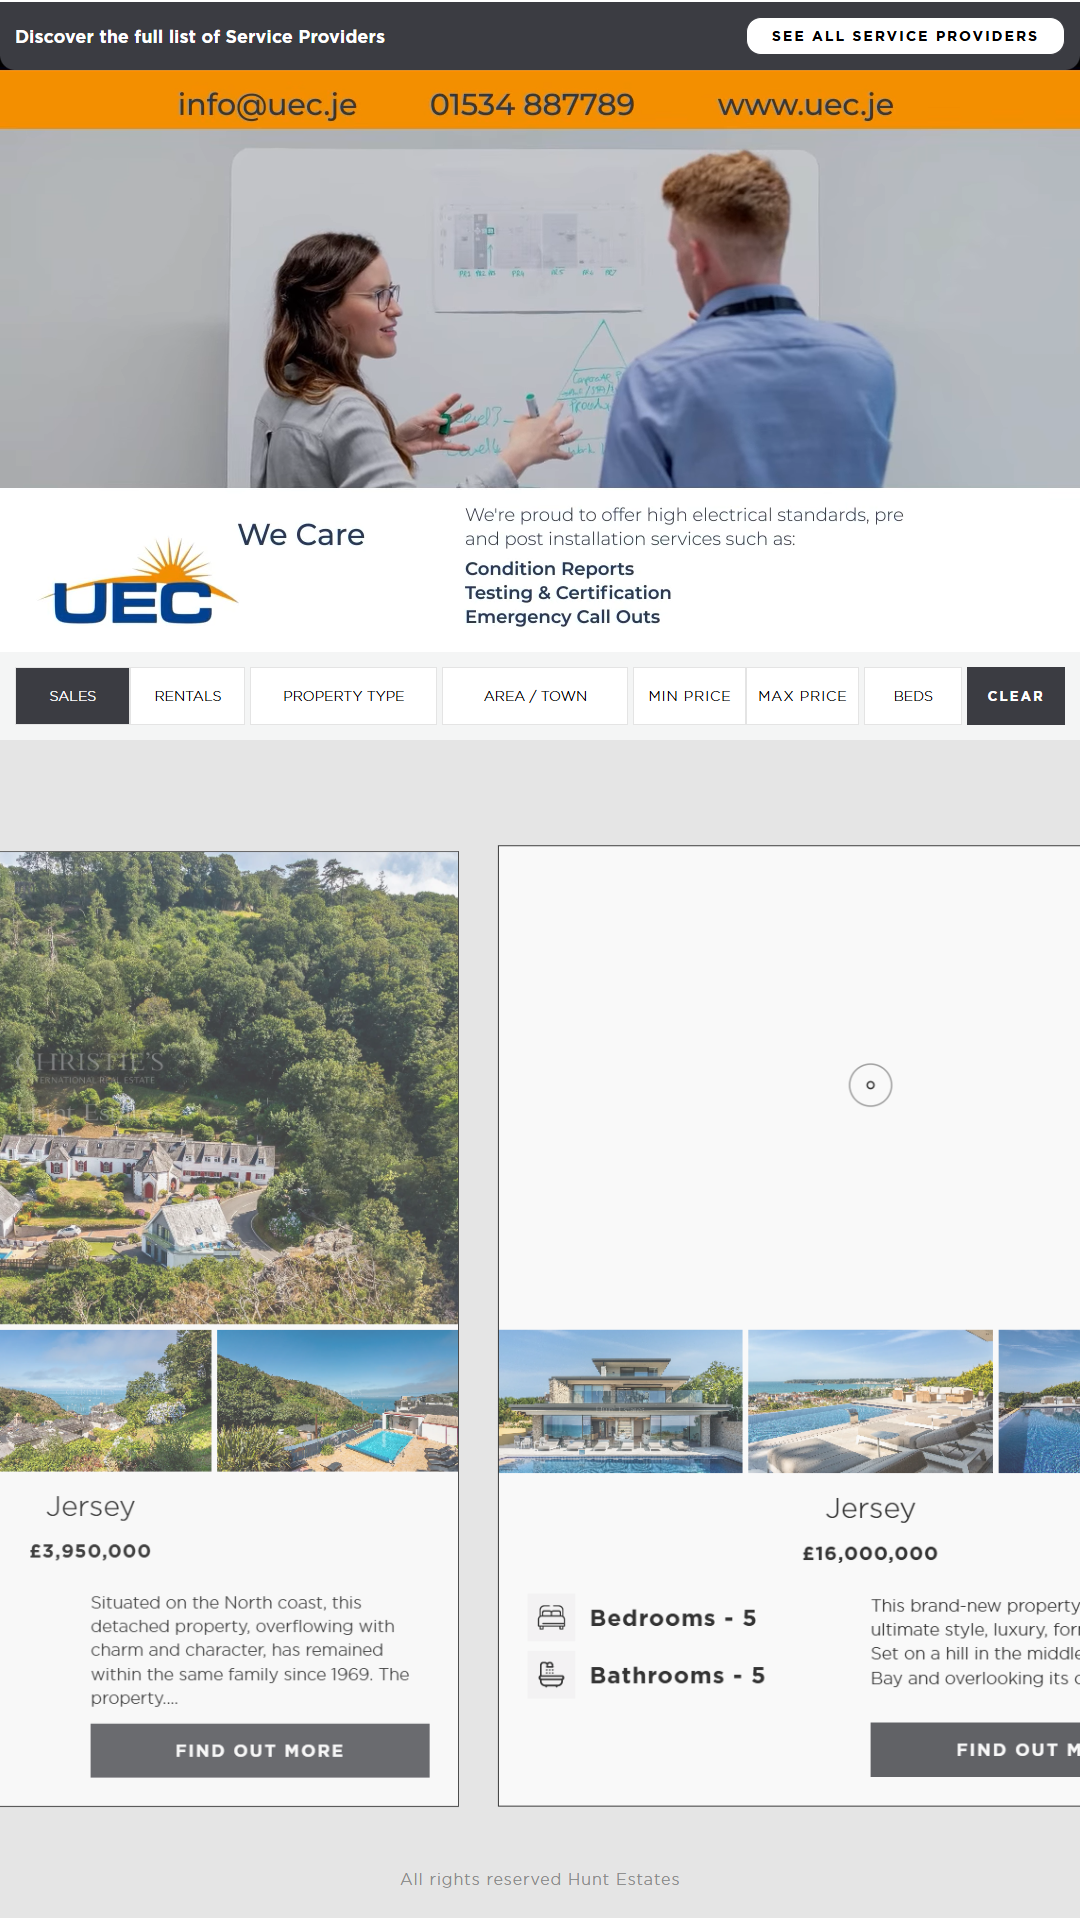The image size is (1080, 1920).
Task: Select the Sales listing toggle
Action: coord(72,696)
